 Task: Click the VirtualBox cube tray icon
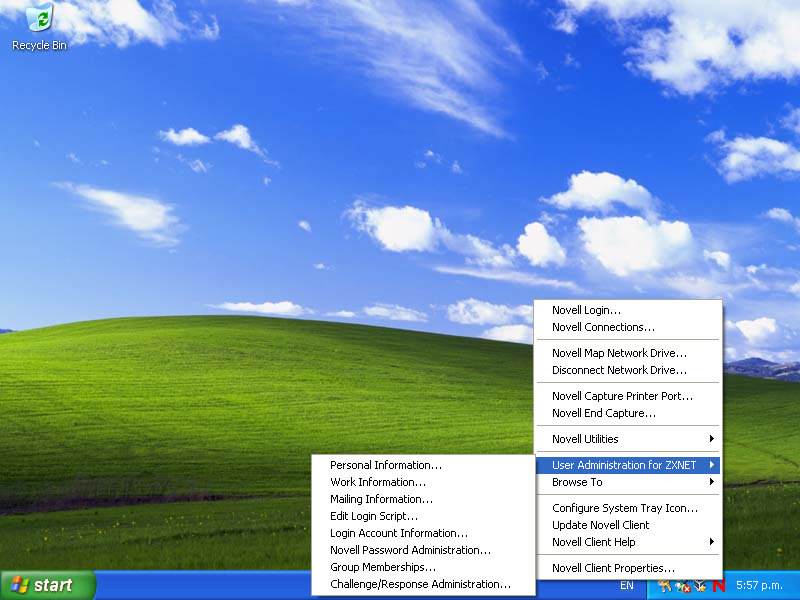[701, 586]
